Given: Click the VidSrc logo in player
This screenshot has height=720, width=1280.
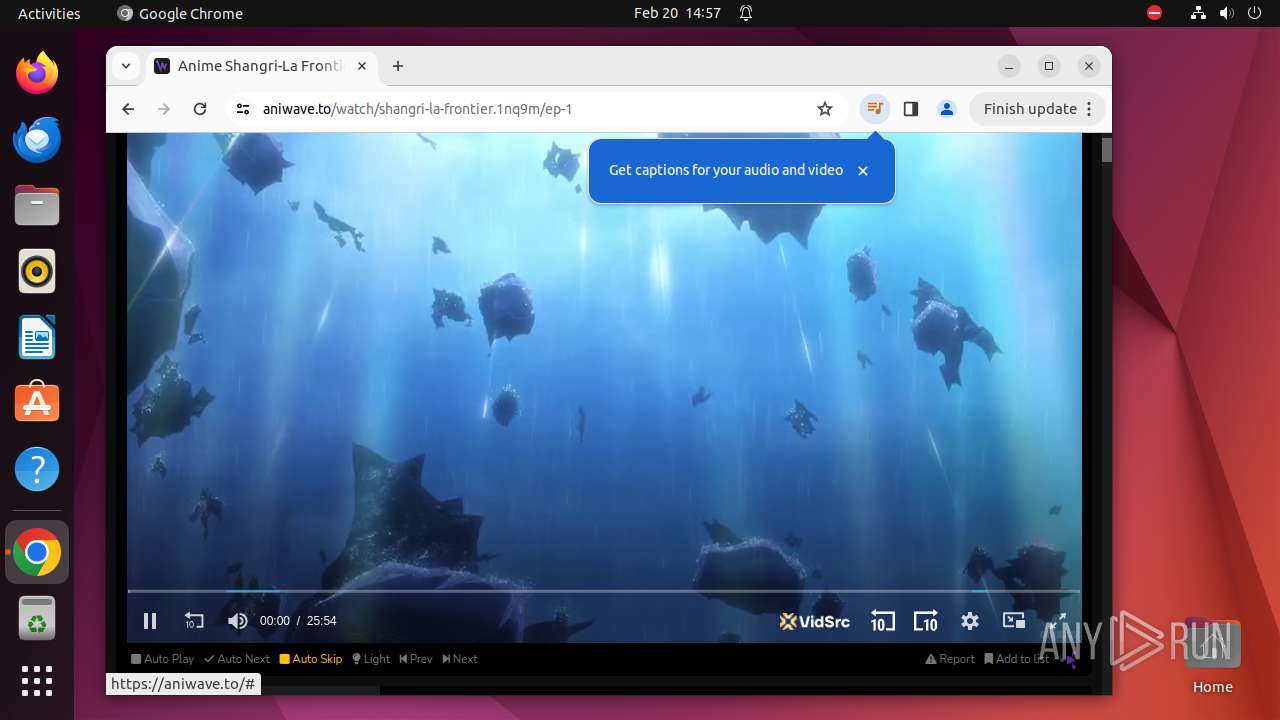Looking at the screenshot, I should [815, 621].
